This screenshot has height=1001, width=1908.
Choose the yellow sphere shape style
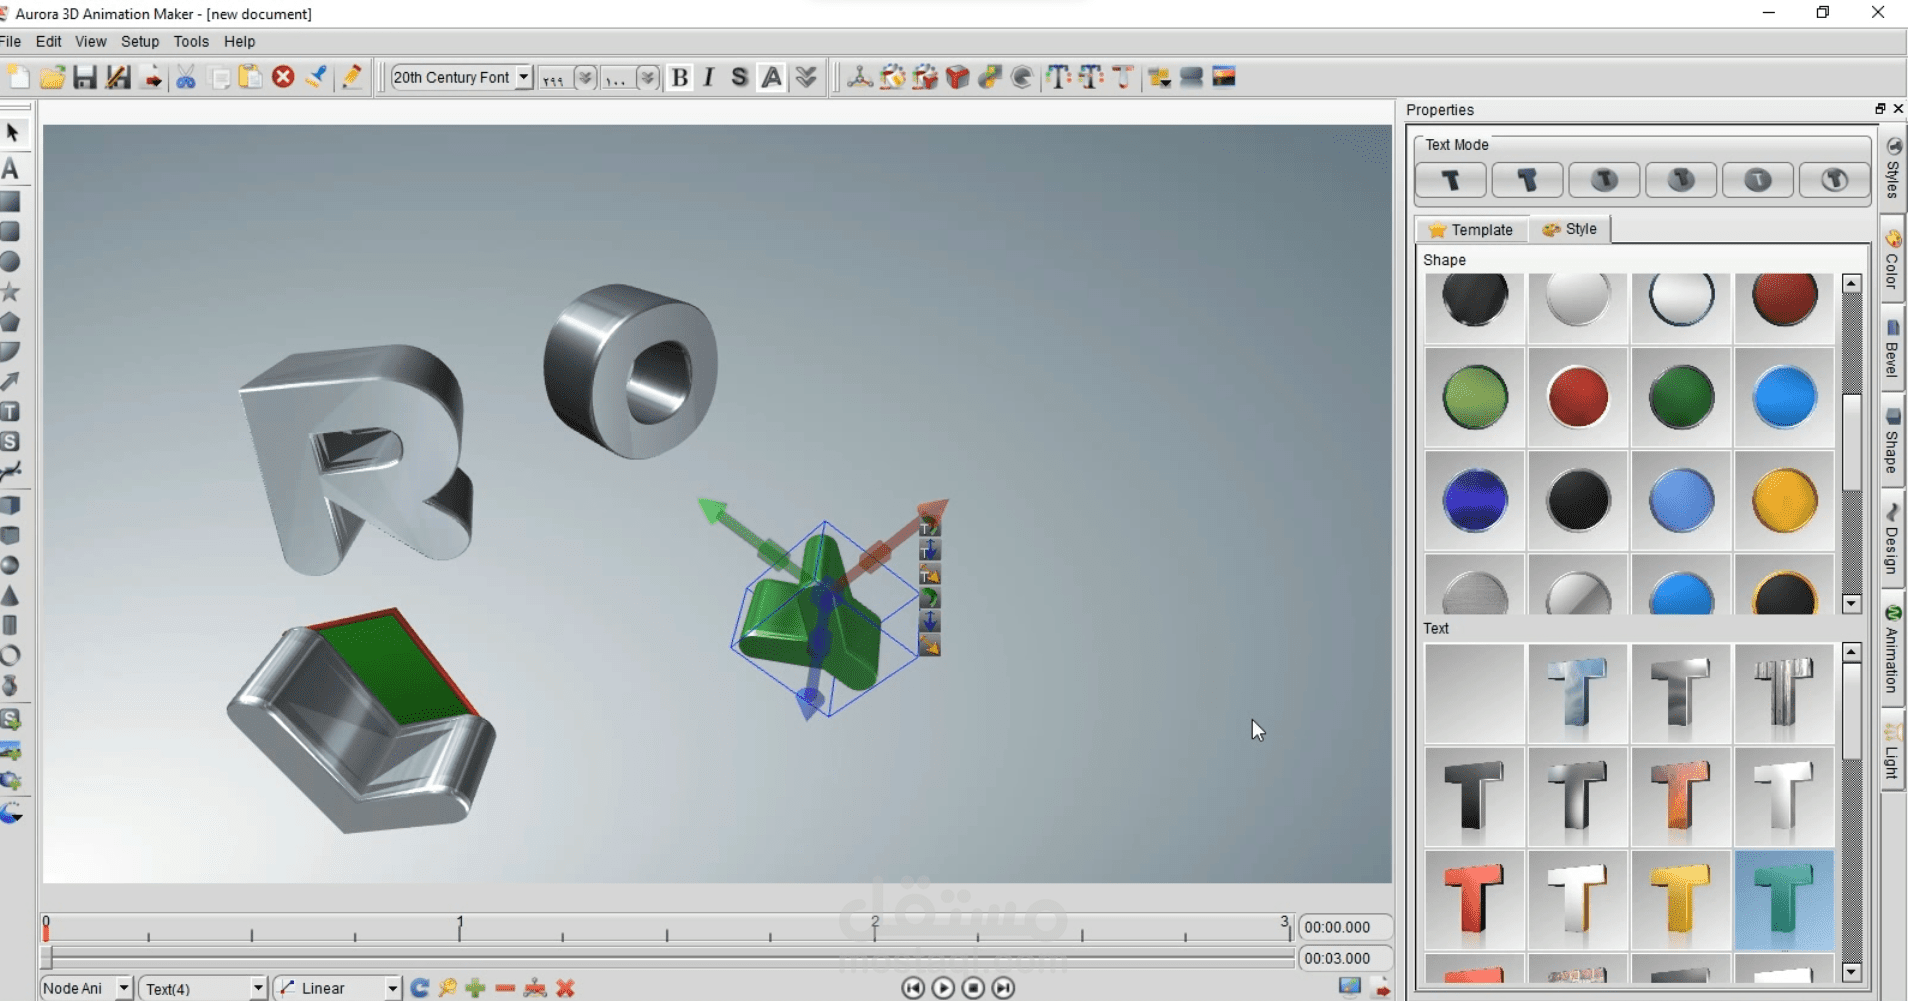[x=1784, y=500]
